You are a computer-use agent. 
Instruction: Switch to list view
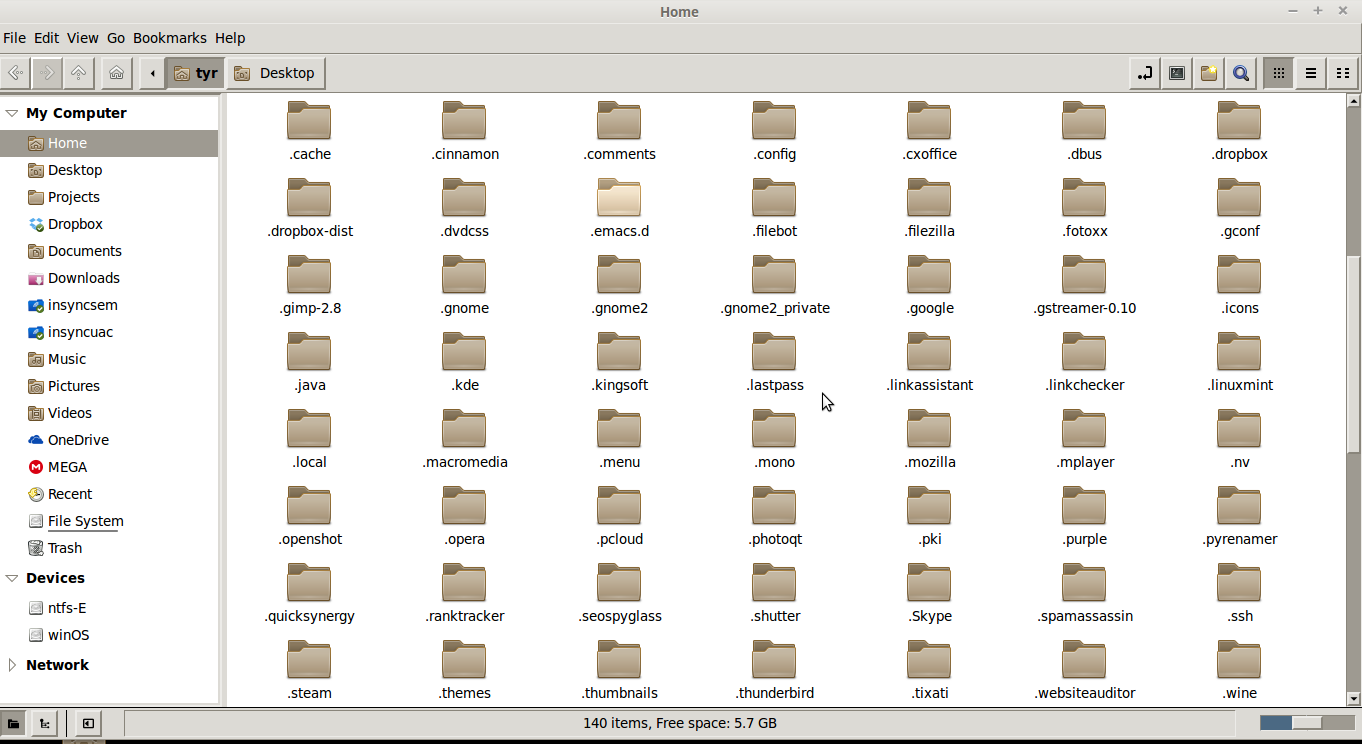click(x=1310, y=73)
